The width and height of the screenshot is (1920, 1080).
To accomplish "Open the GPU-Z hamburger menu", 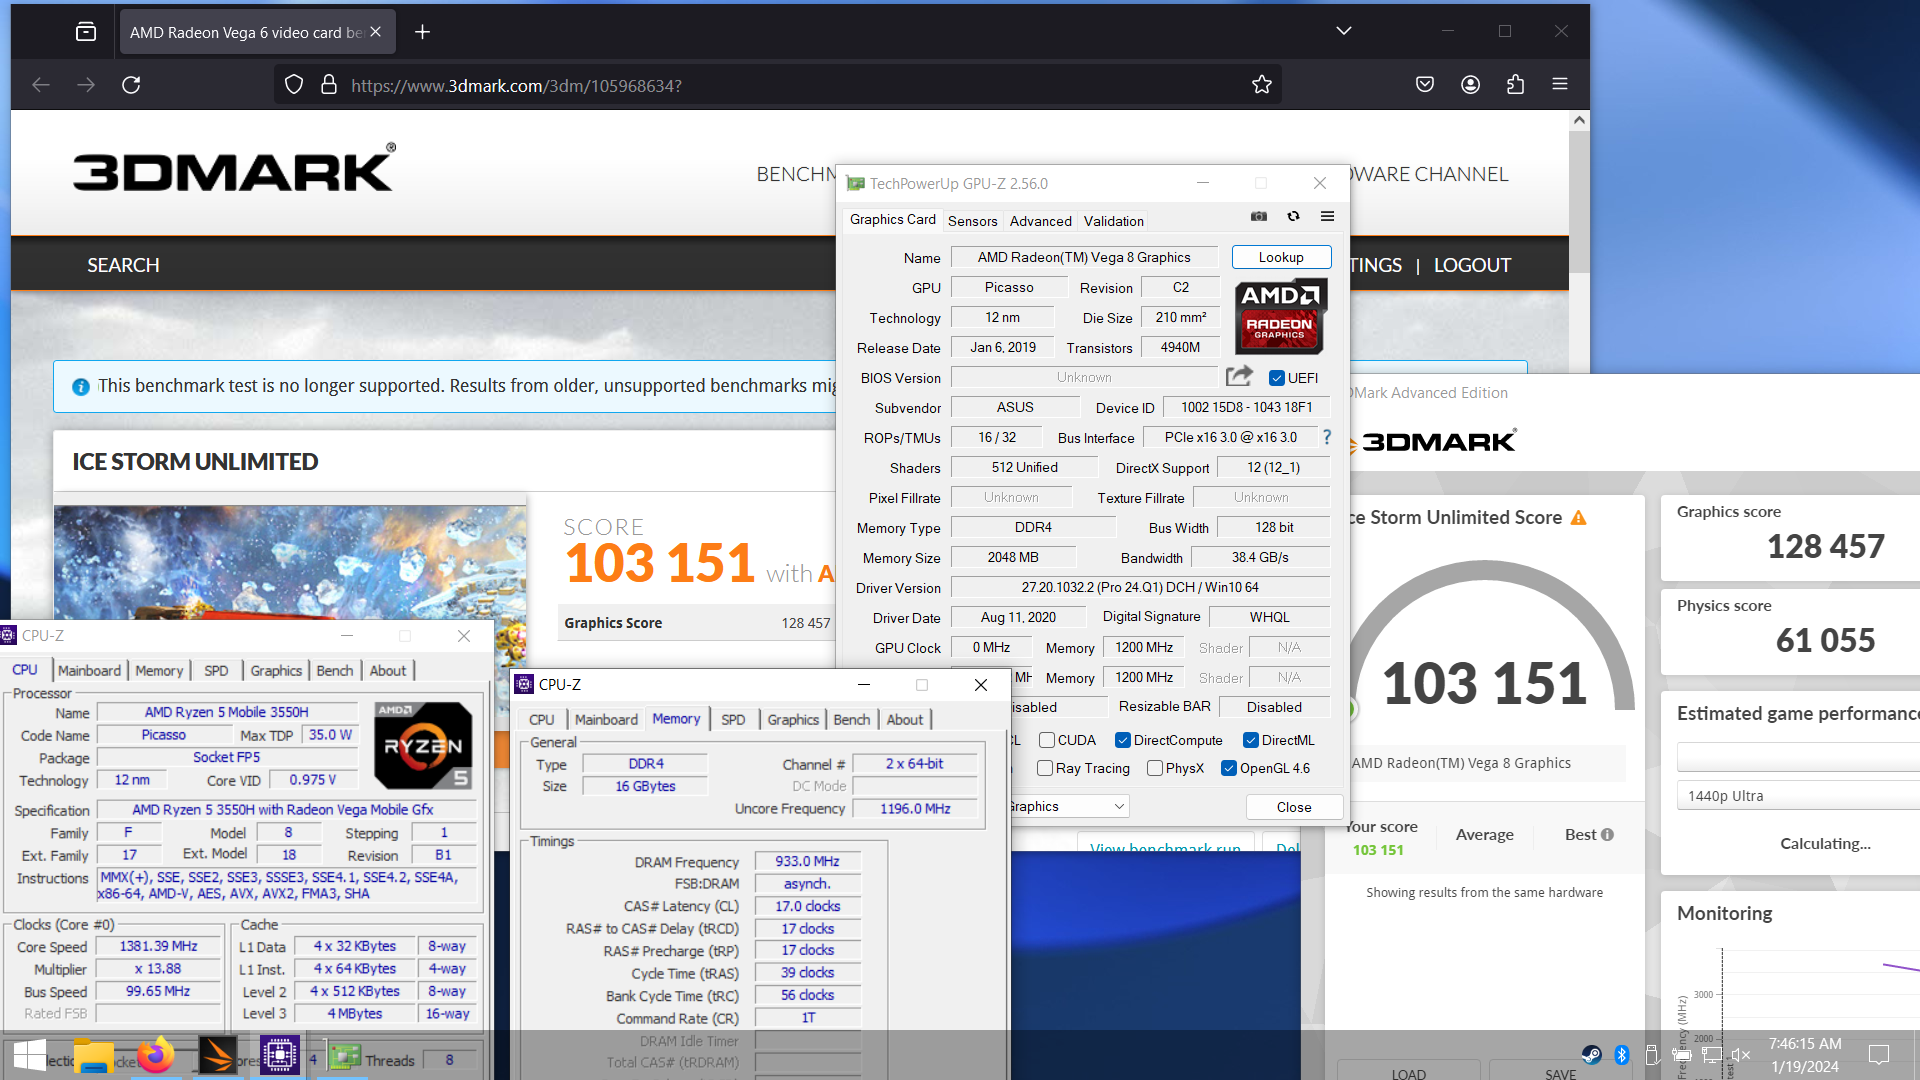I will pyautogui.click(x=1327, y=216).
